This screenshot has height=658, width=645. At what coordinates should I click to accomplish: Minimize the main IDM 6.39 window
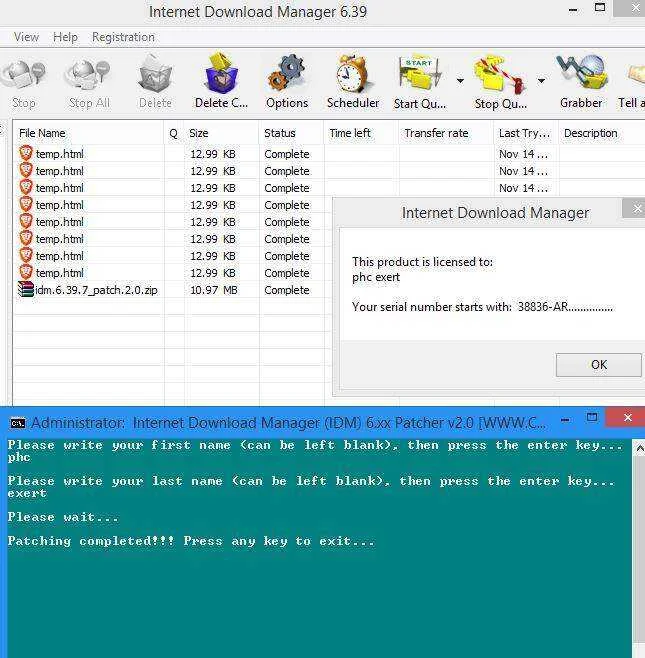[x=573, y=10]
